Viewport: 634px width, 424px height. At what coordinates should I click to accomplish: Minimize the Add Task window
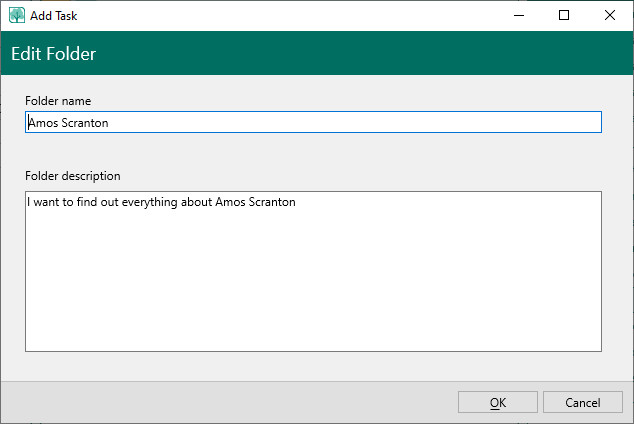tap(518, 15)
